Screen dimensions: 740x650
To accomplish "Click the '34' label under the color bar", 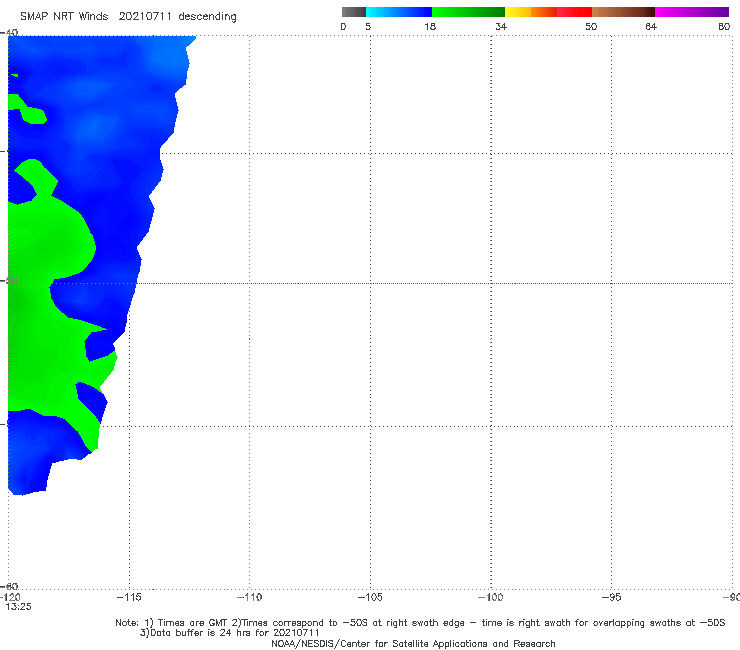I will (x=501, y=27).
